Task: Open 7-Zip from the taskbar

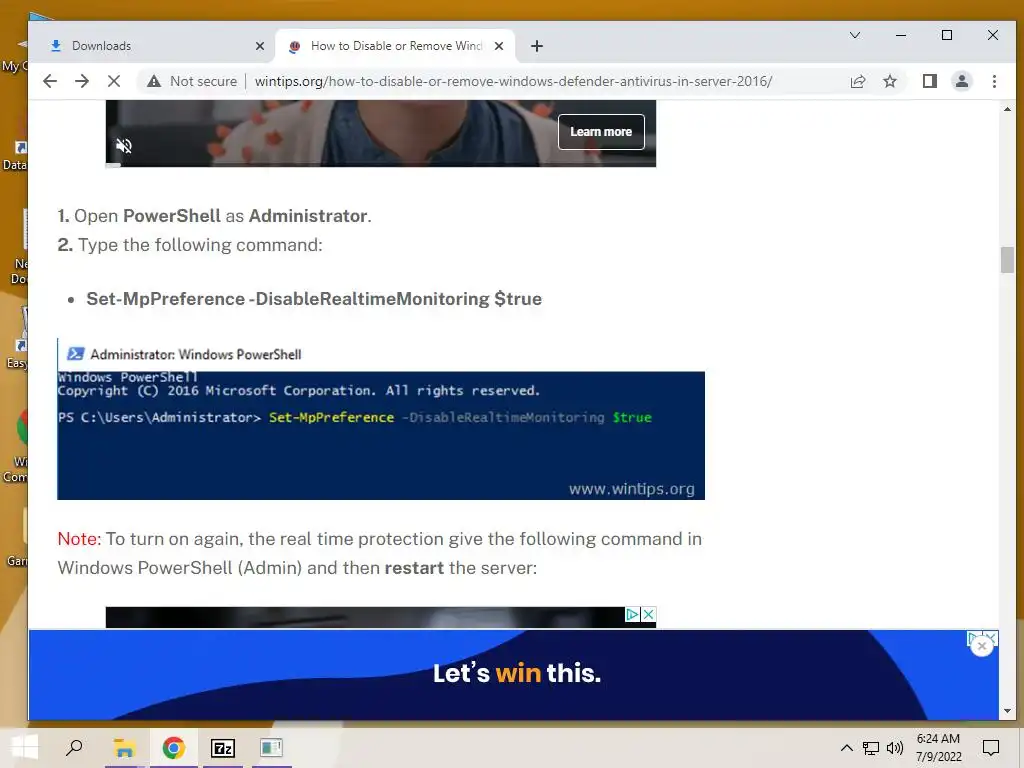Action: pyautogui.click(x=223, y=748)
